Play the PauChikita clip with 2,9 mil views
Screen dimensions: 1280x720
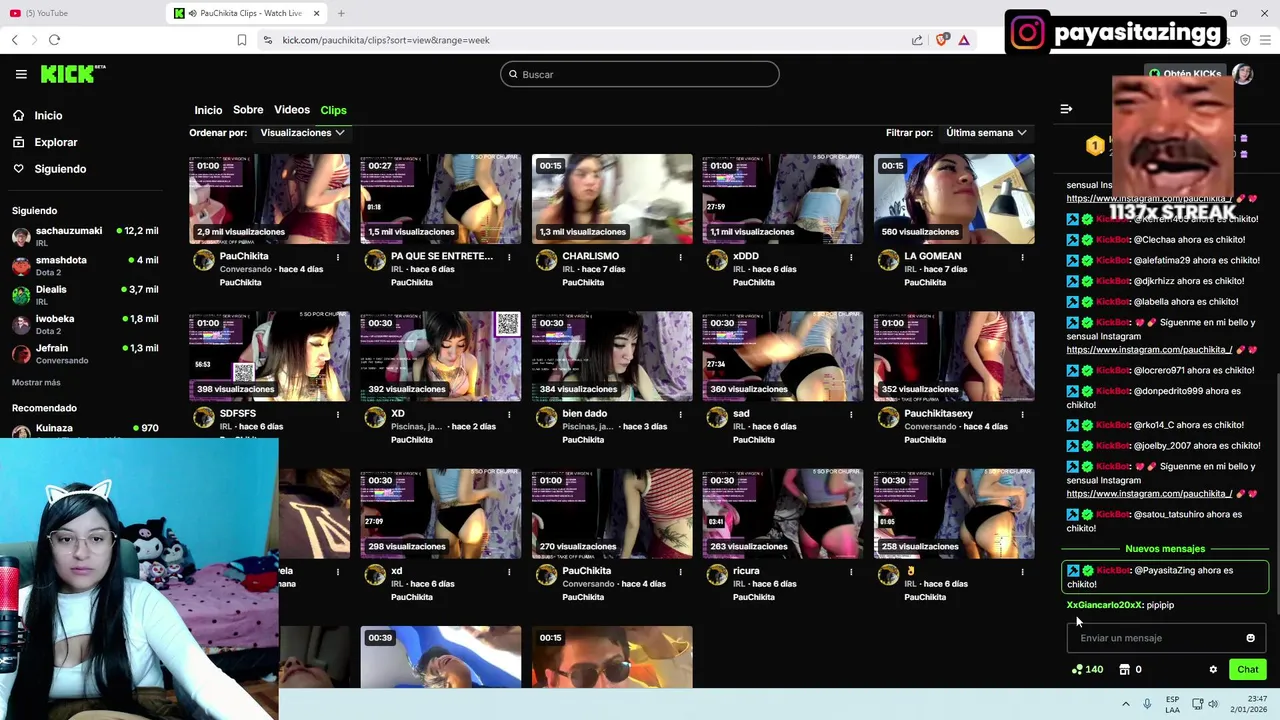270,199
